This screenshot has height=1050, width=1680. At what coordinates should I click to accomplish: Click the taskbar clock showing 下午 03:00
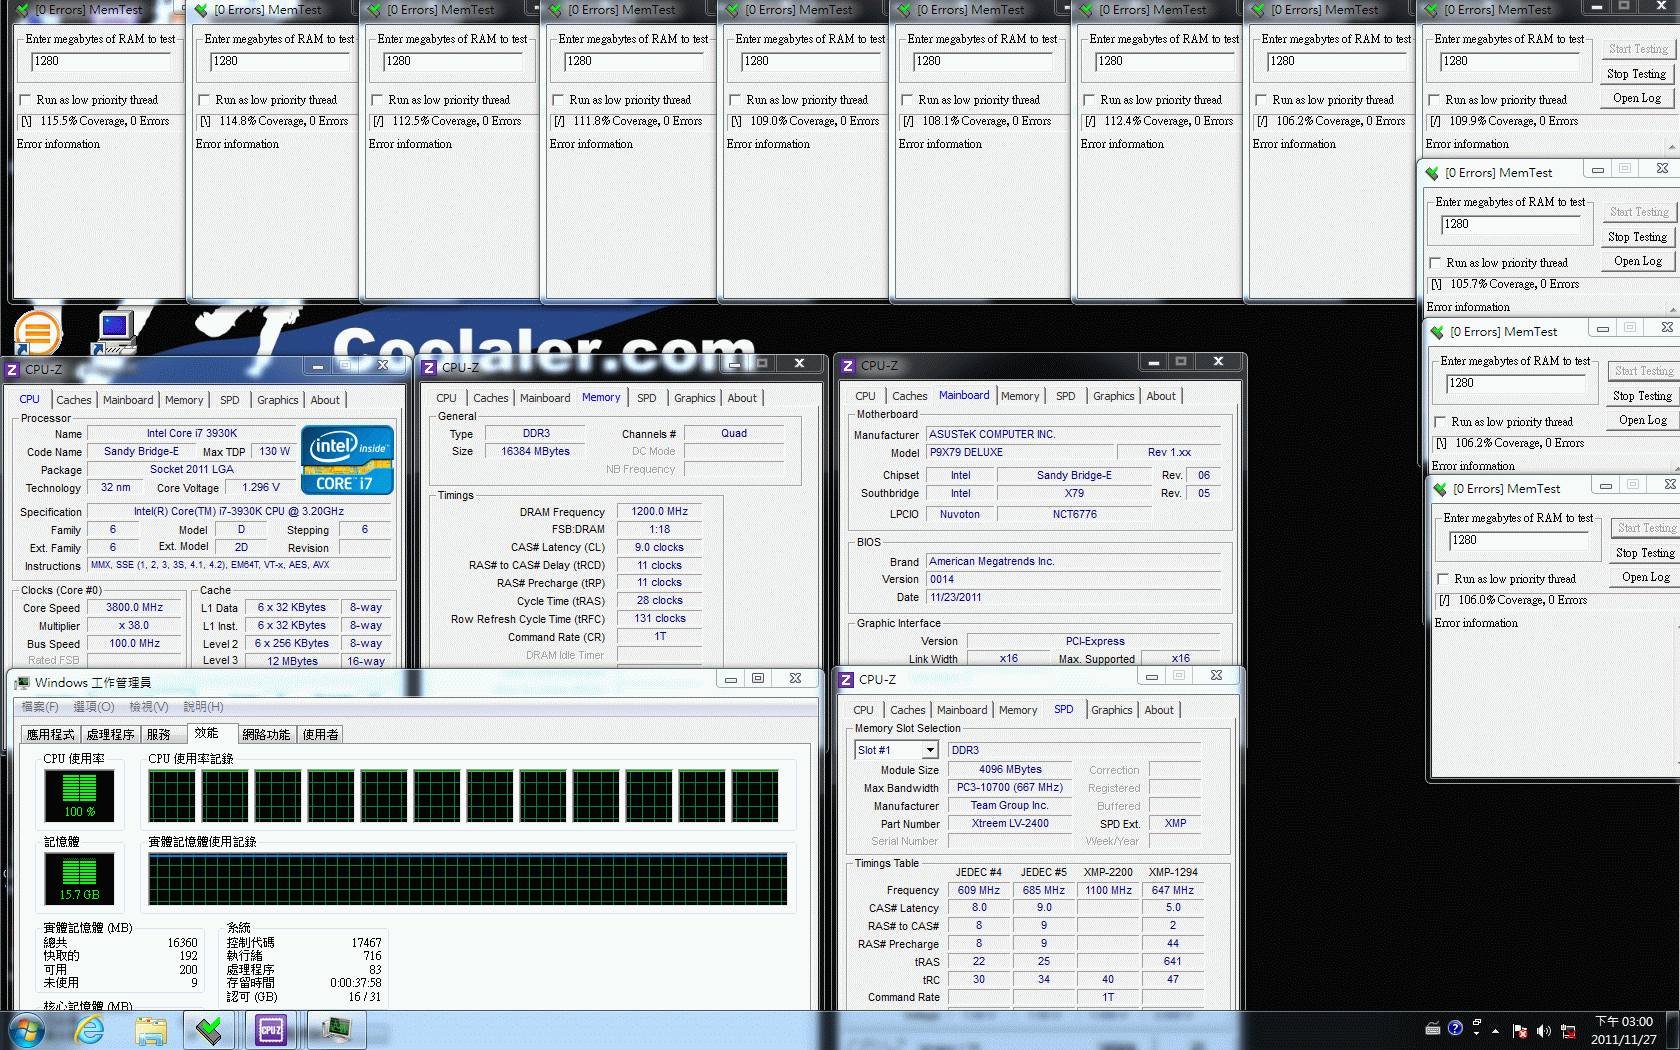(1624, 1030)
